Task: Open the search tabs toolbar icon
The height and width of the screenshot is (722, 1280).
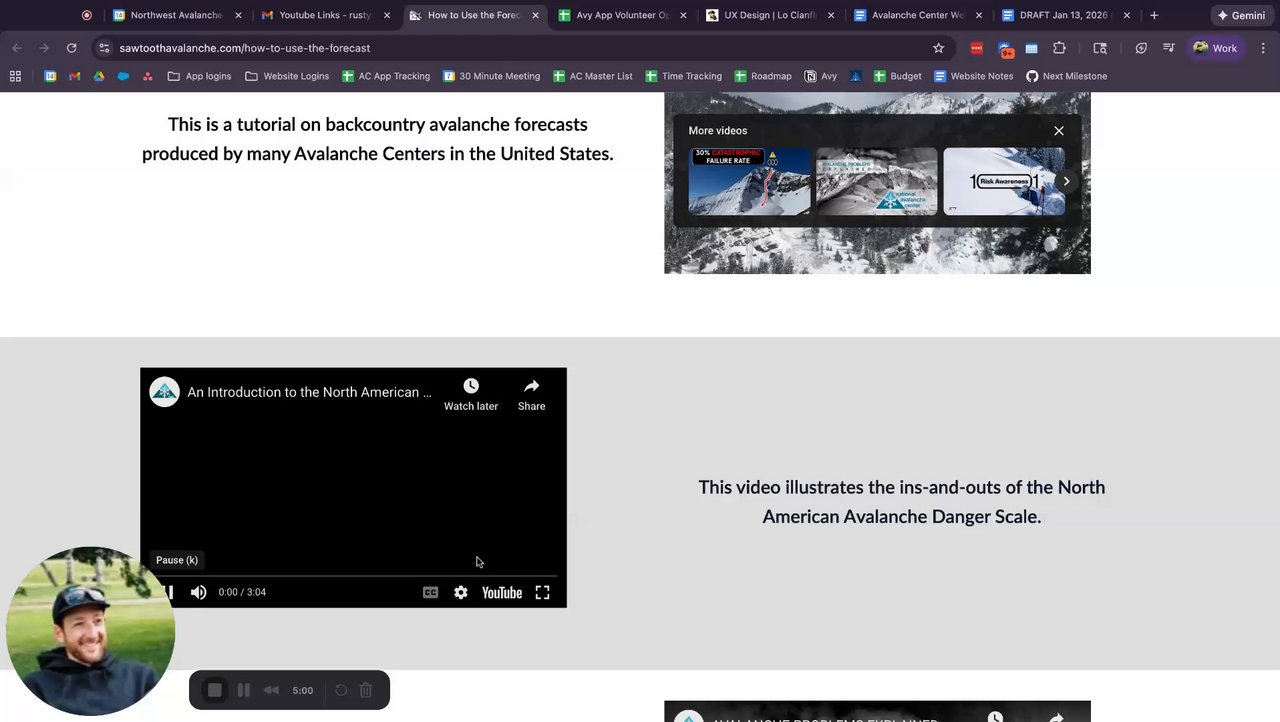Action: click(x=1100, y=48)
